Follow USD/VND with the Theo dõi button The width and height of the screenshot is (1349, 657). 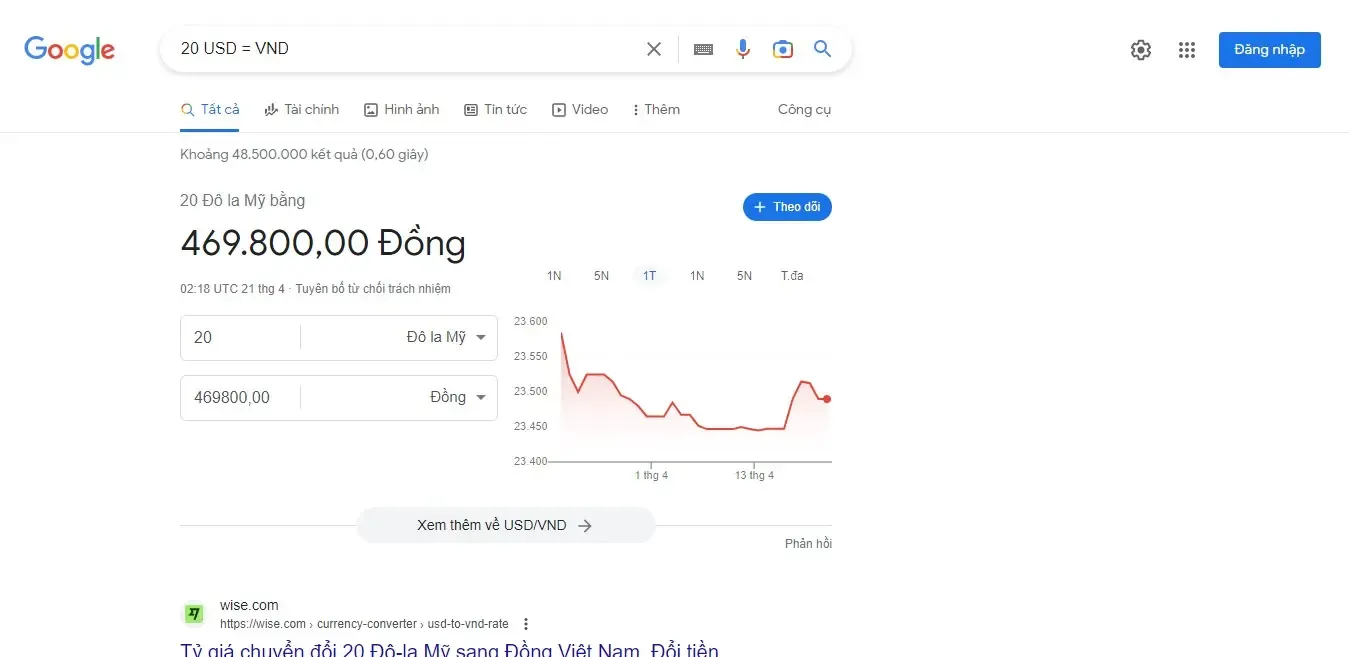tap(787, 207)
